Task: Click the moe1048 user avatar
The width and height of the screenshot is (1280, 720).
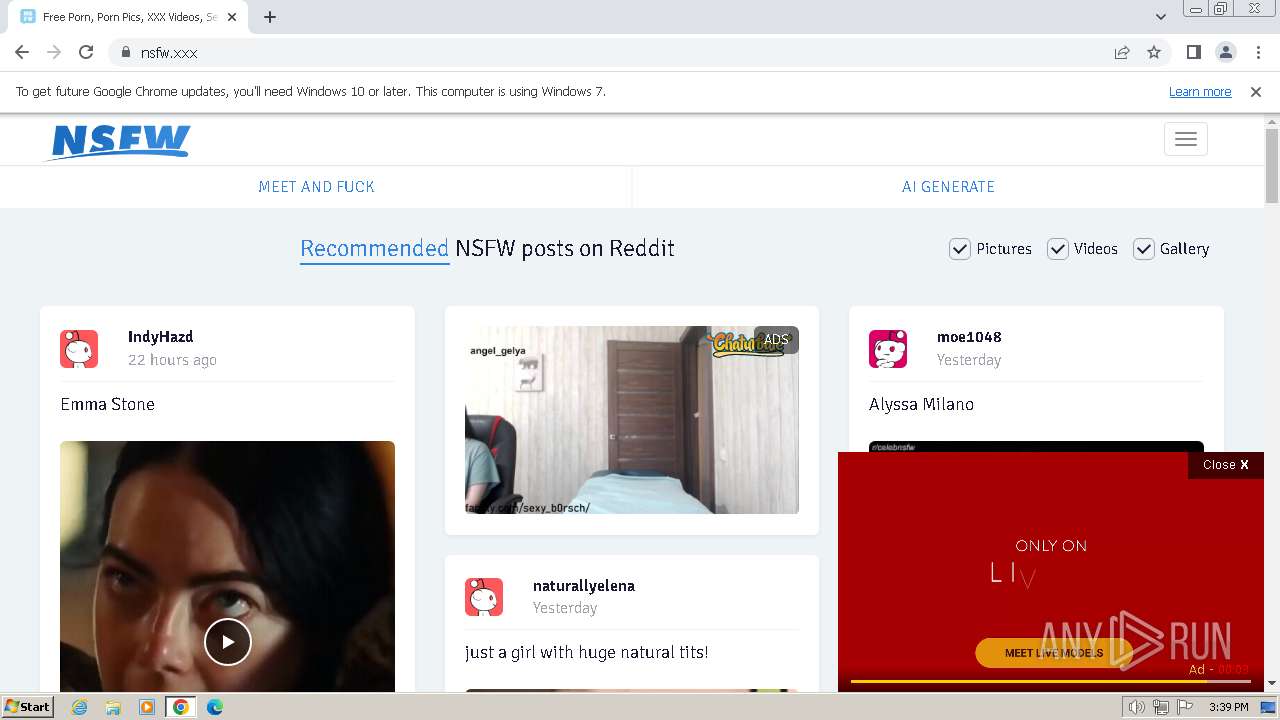Action: point(888,349)
